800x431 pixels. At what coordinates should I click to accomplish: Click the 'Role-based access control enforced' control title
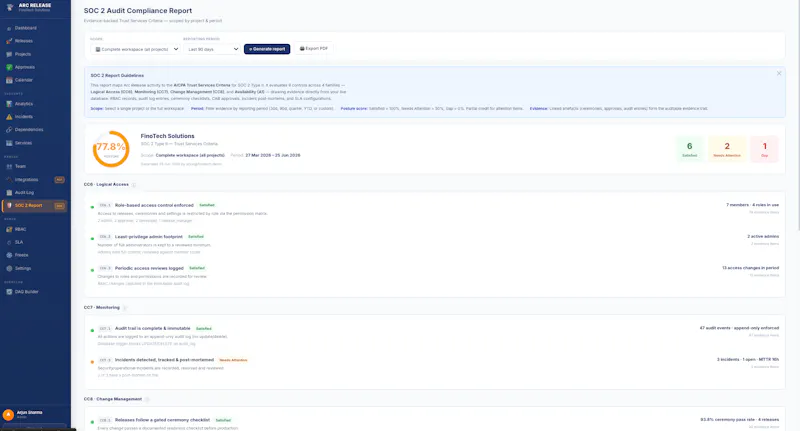154,205
